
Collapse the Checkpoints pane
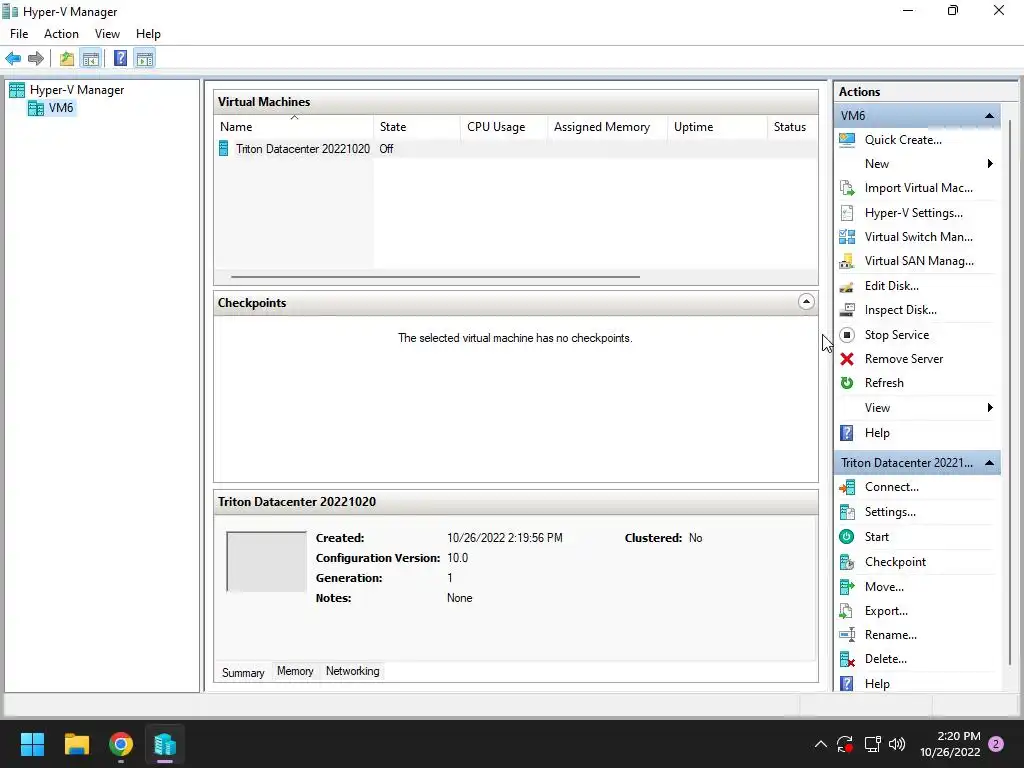pyautogui.click(x=806, y=302)
